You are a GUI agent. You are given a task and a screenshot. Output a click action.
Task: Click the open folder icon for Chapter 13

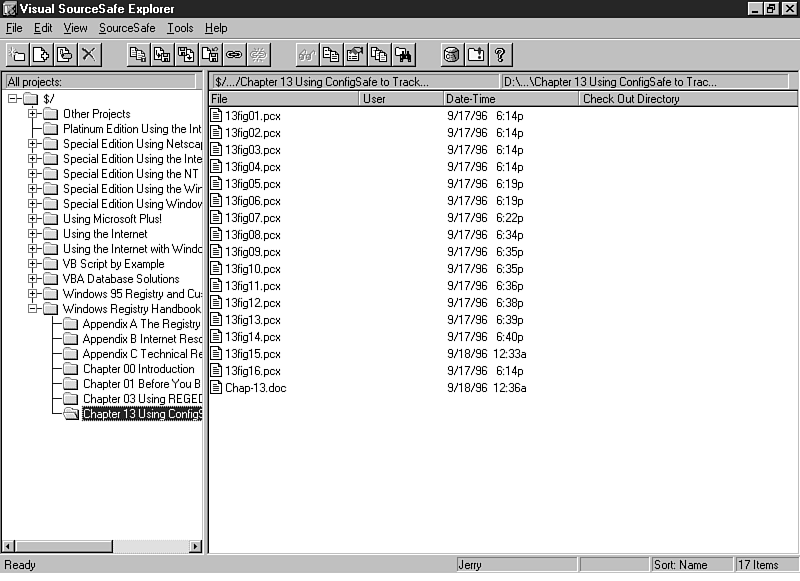point(71,414)
